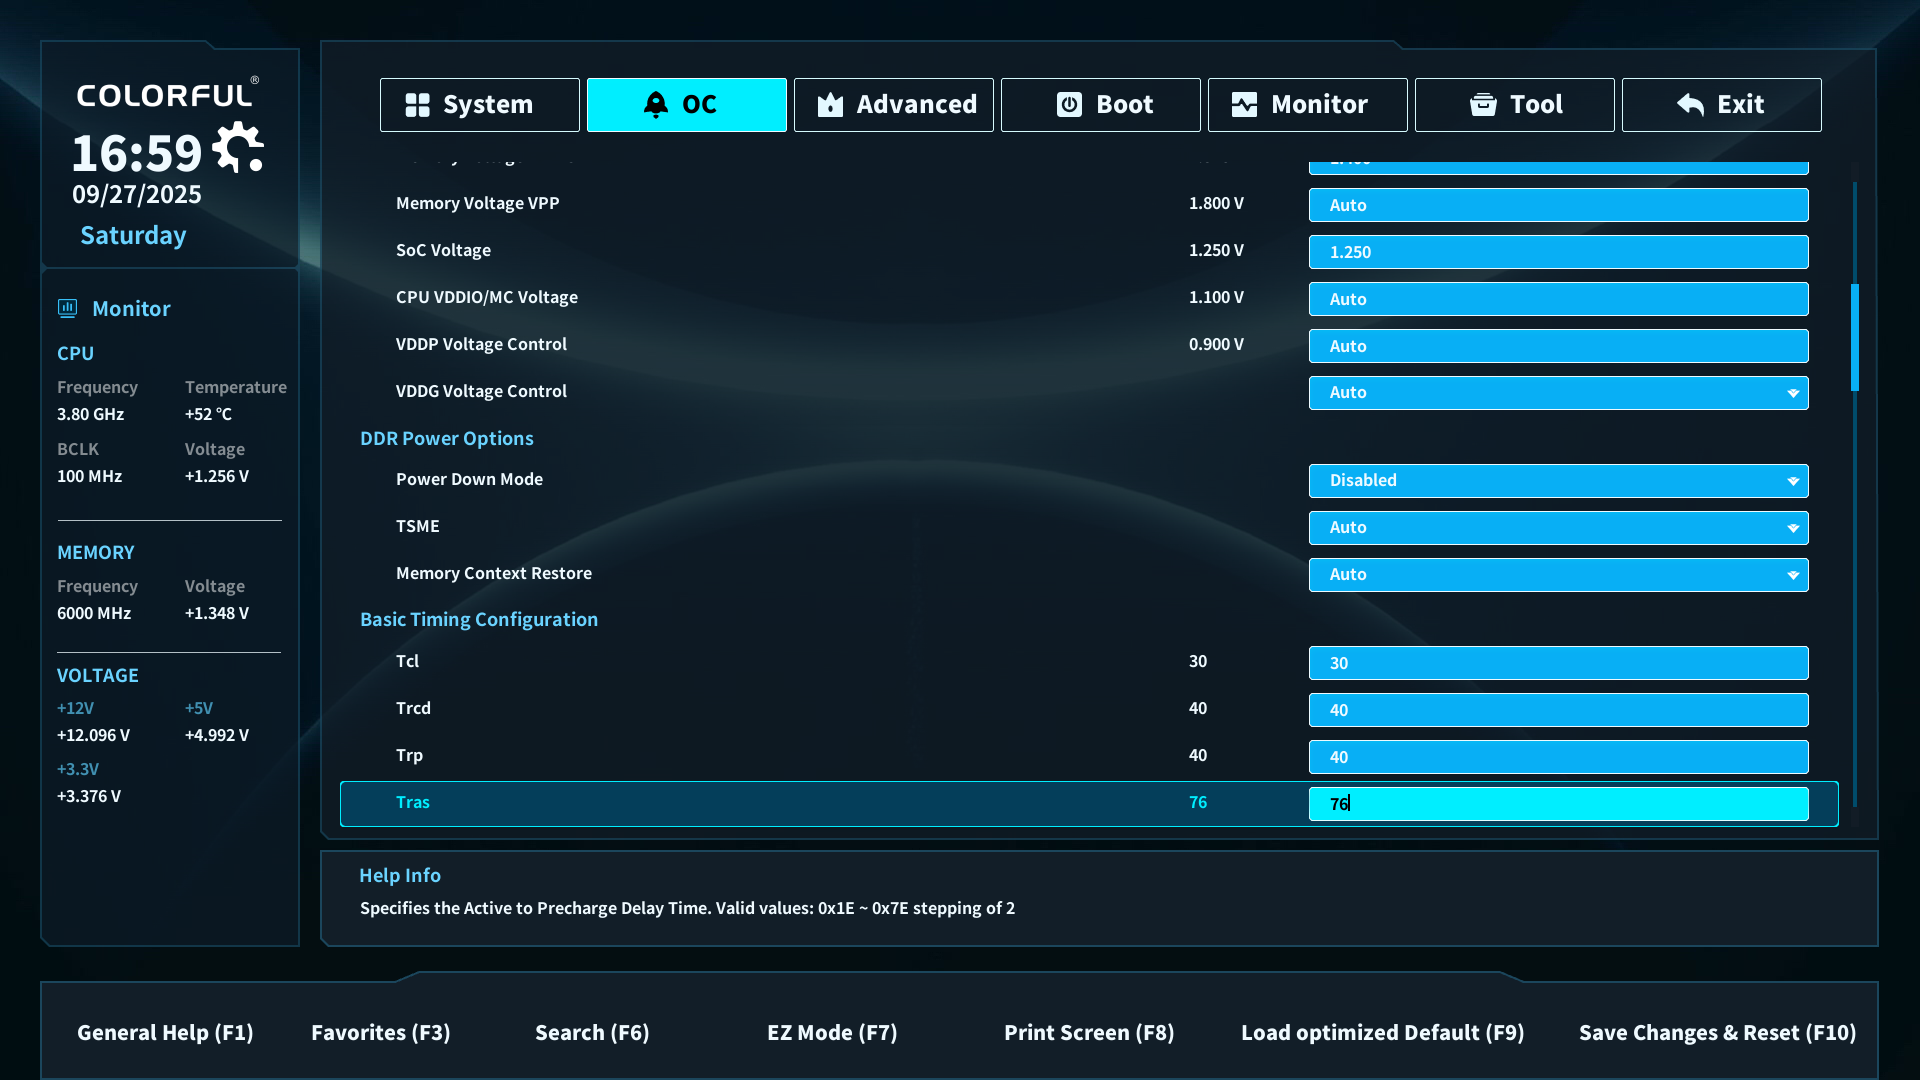Click the SoC Voltage 1.250 field

[1559, 252]
